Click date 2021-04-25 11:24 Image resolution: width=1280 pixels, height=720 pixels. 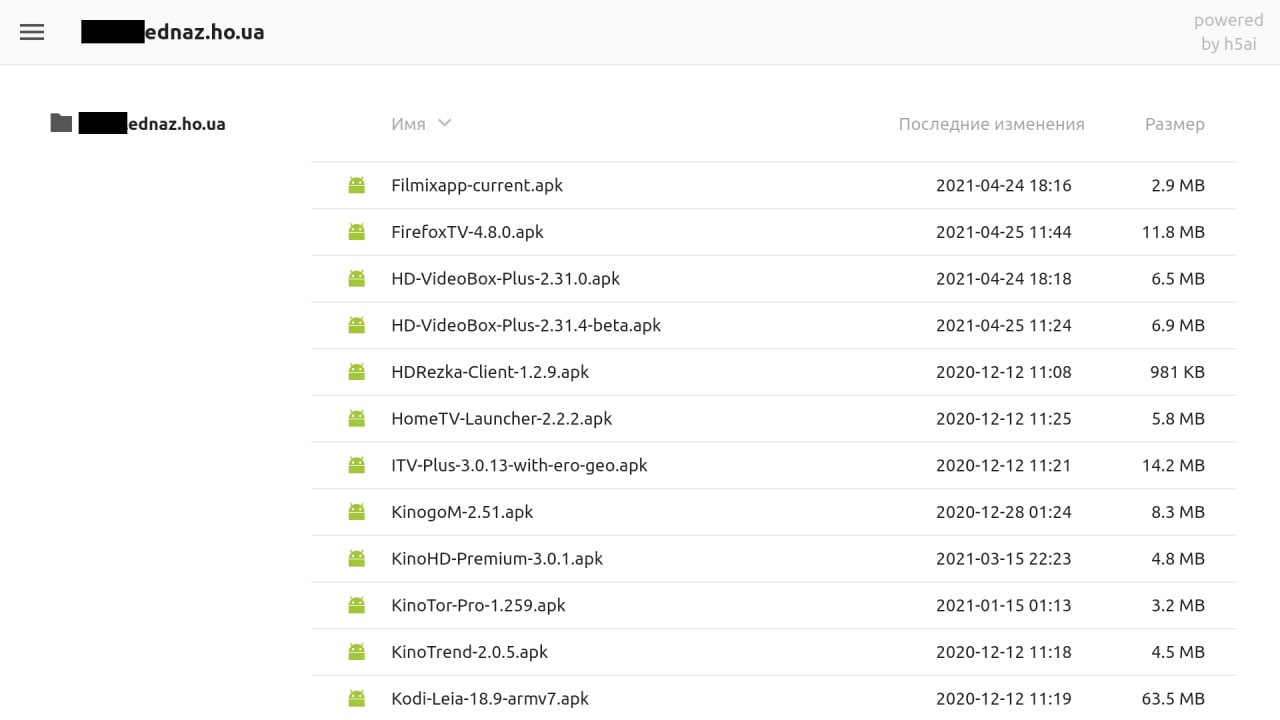(x=1003, y=325)
